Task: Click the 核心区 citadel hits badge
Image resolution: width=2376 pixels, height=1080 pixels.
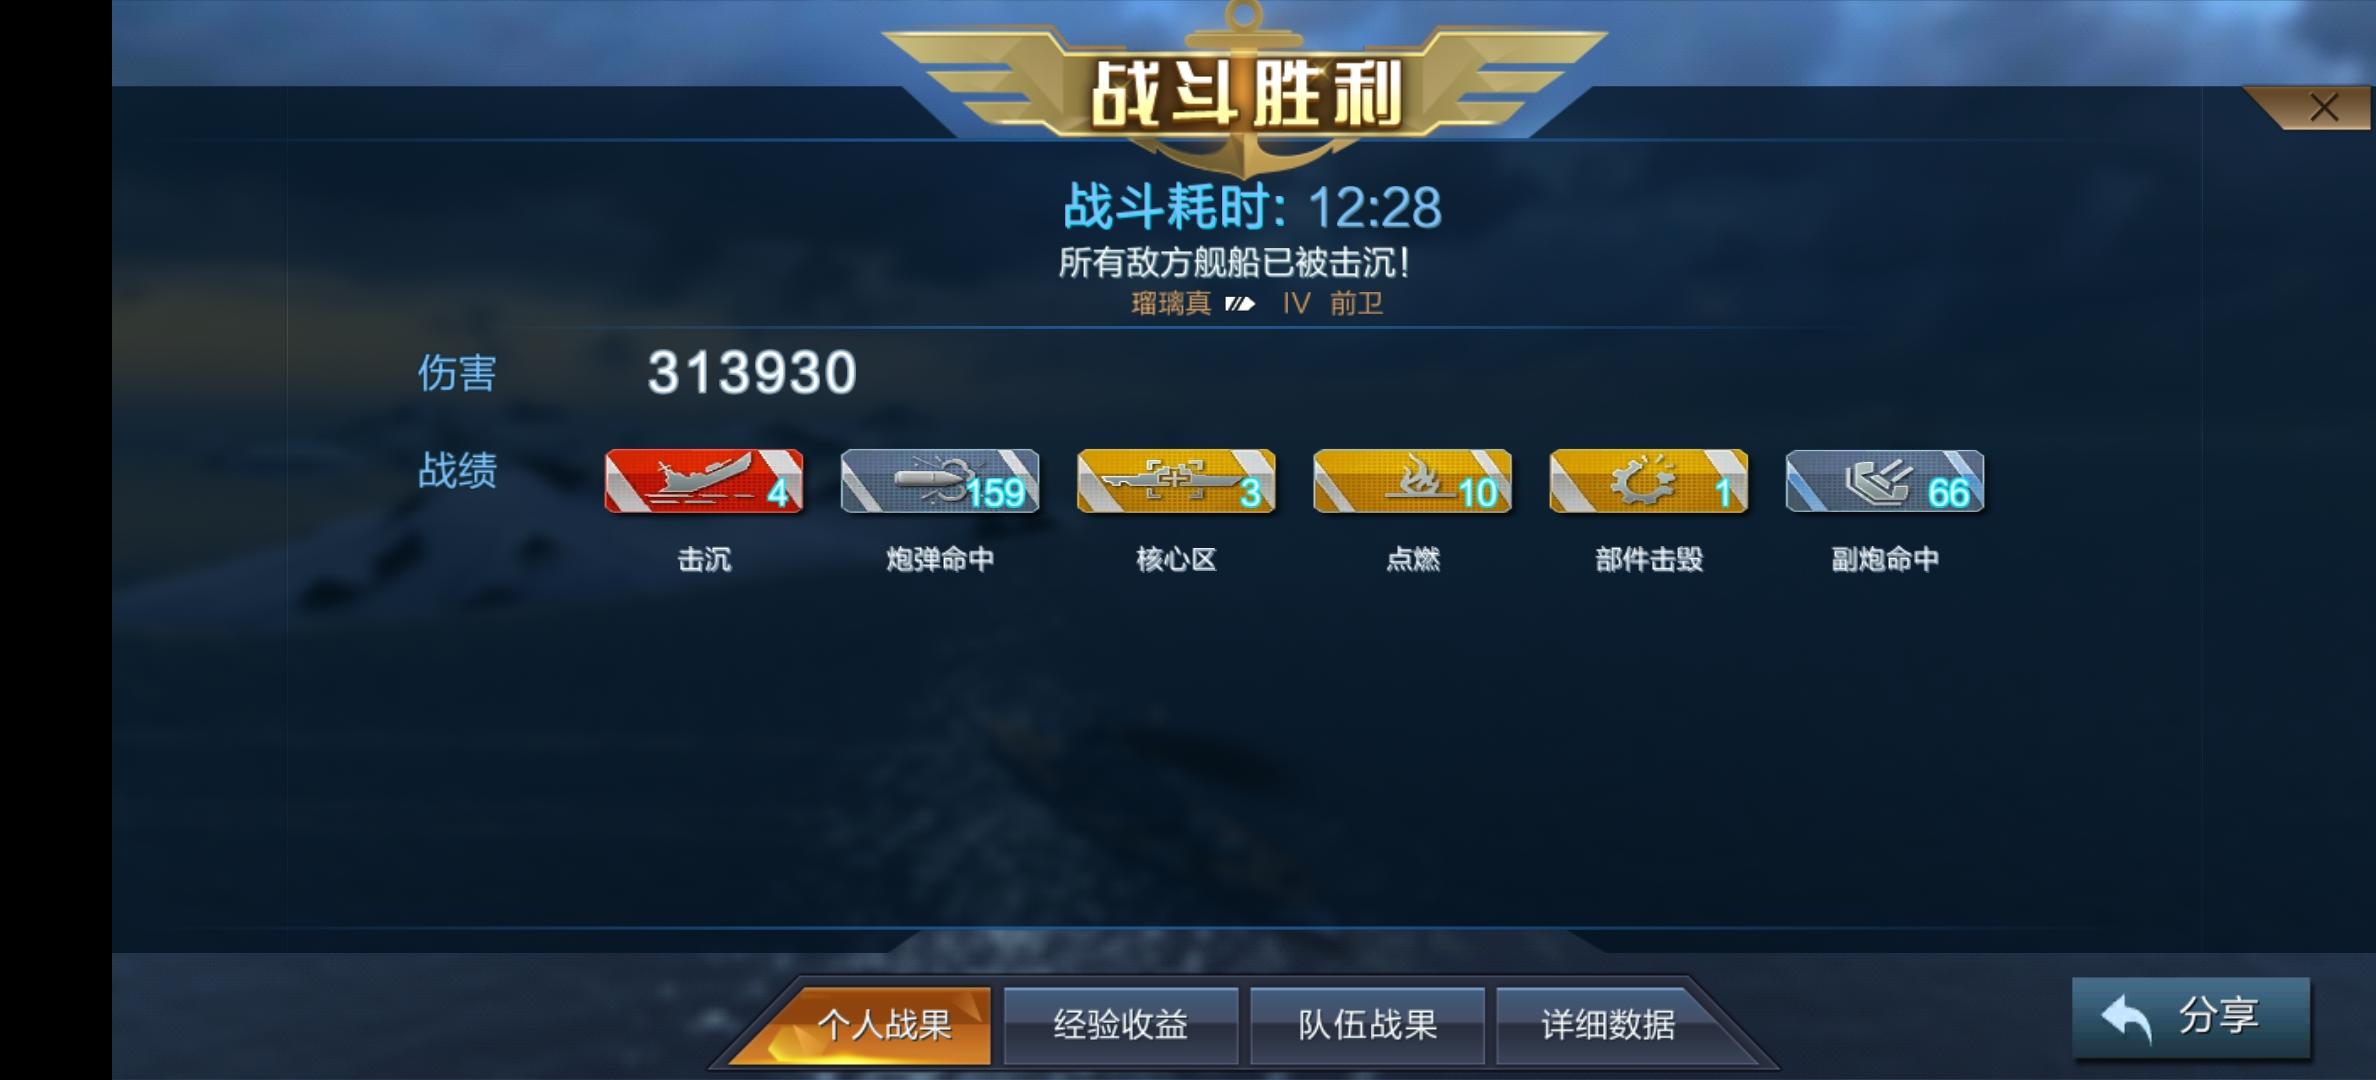Action: point(1176,481)
